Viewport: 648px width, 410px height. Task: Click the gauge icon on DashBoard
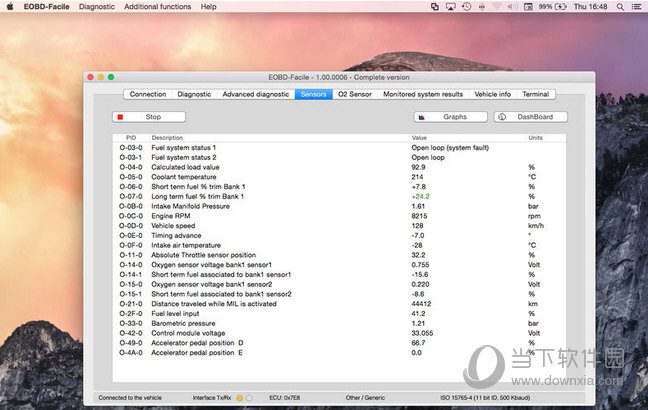(502, 117)
